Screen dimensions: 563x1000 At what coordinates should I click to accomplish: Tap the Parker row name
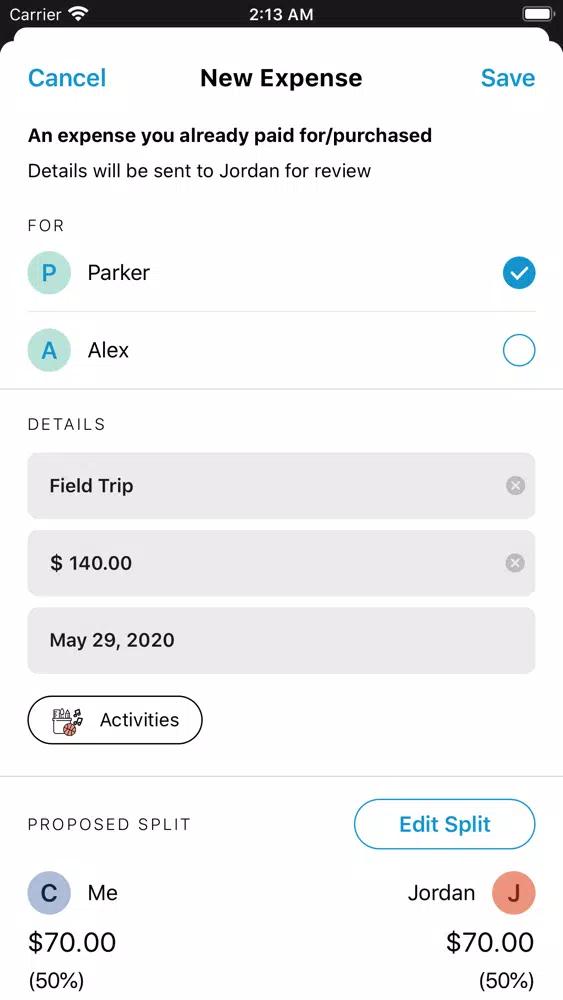[x=119, y=273]
